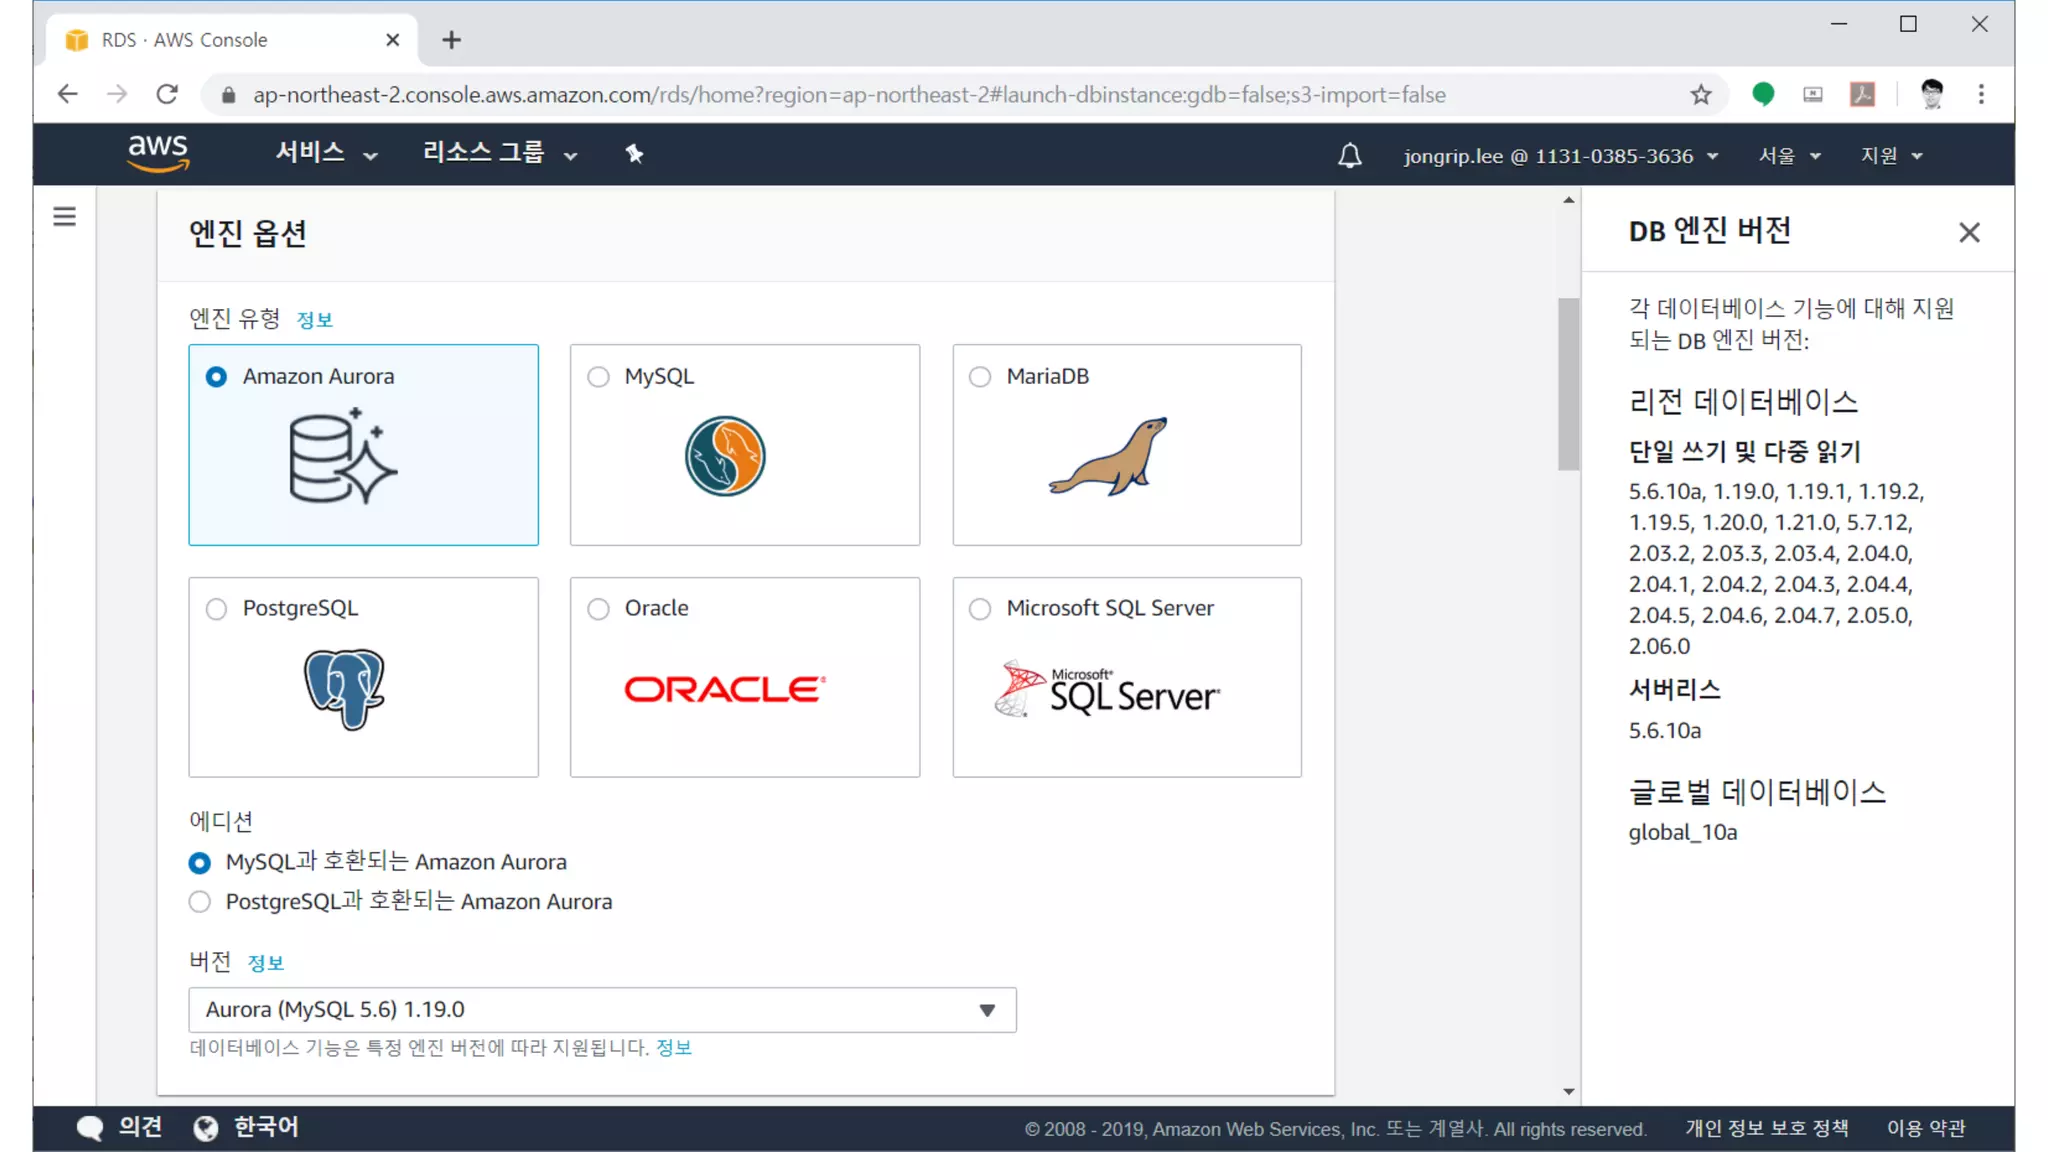
Task: Open the 서울 region dropdown
Action: pos(1789,156)
